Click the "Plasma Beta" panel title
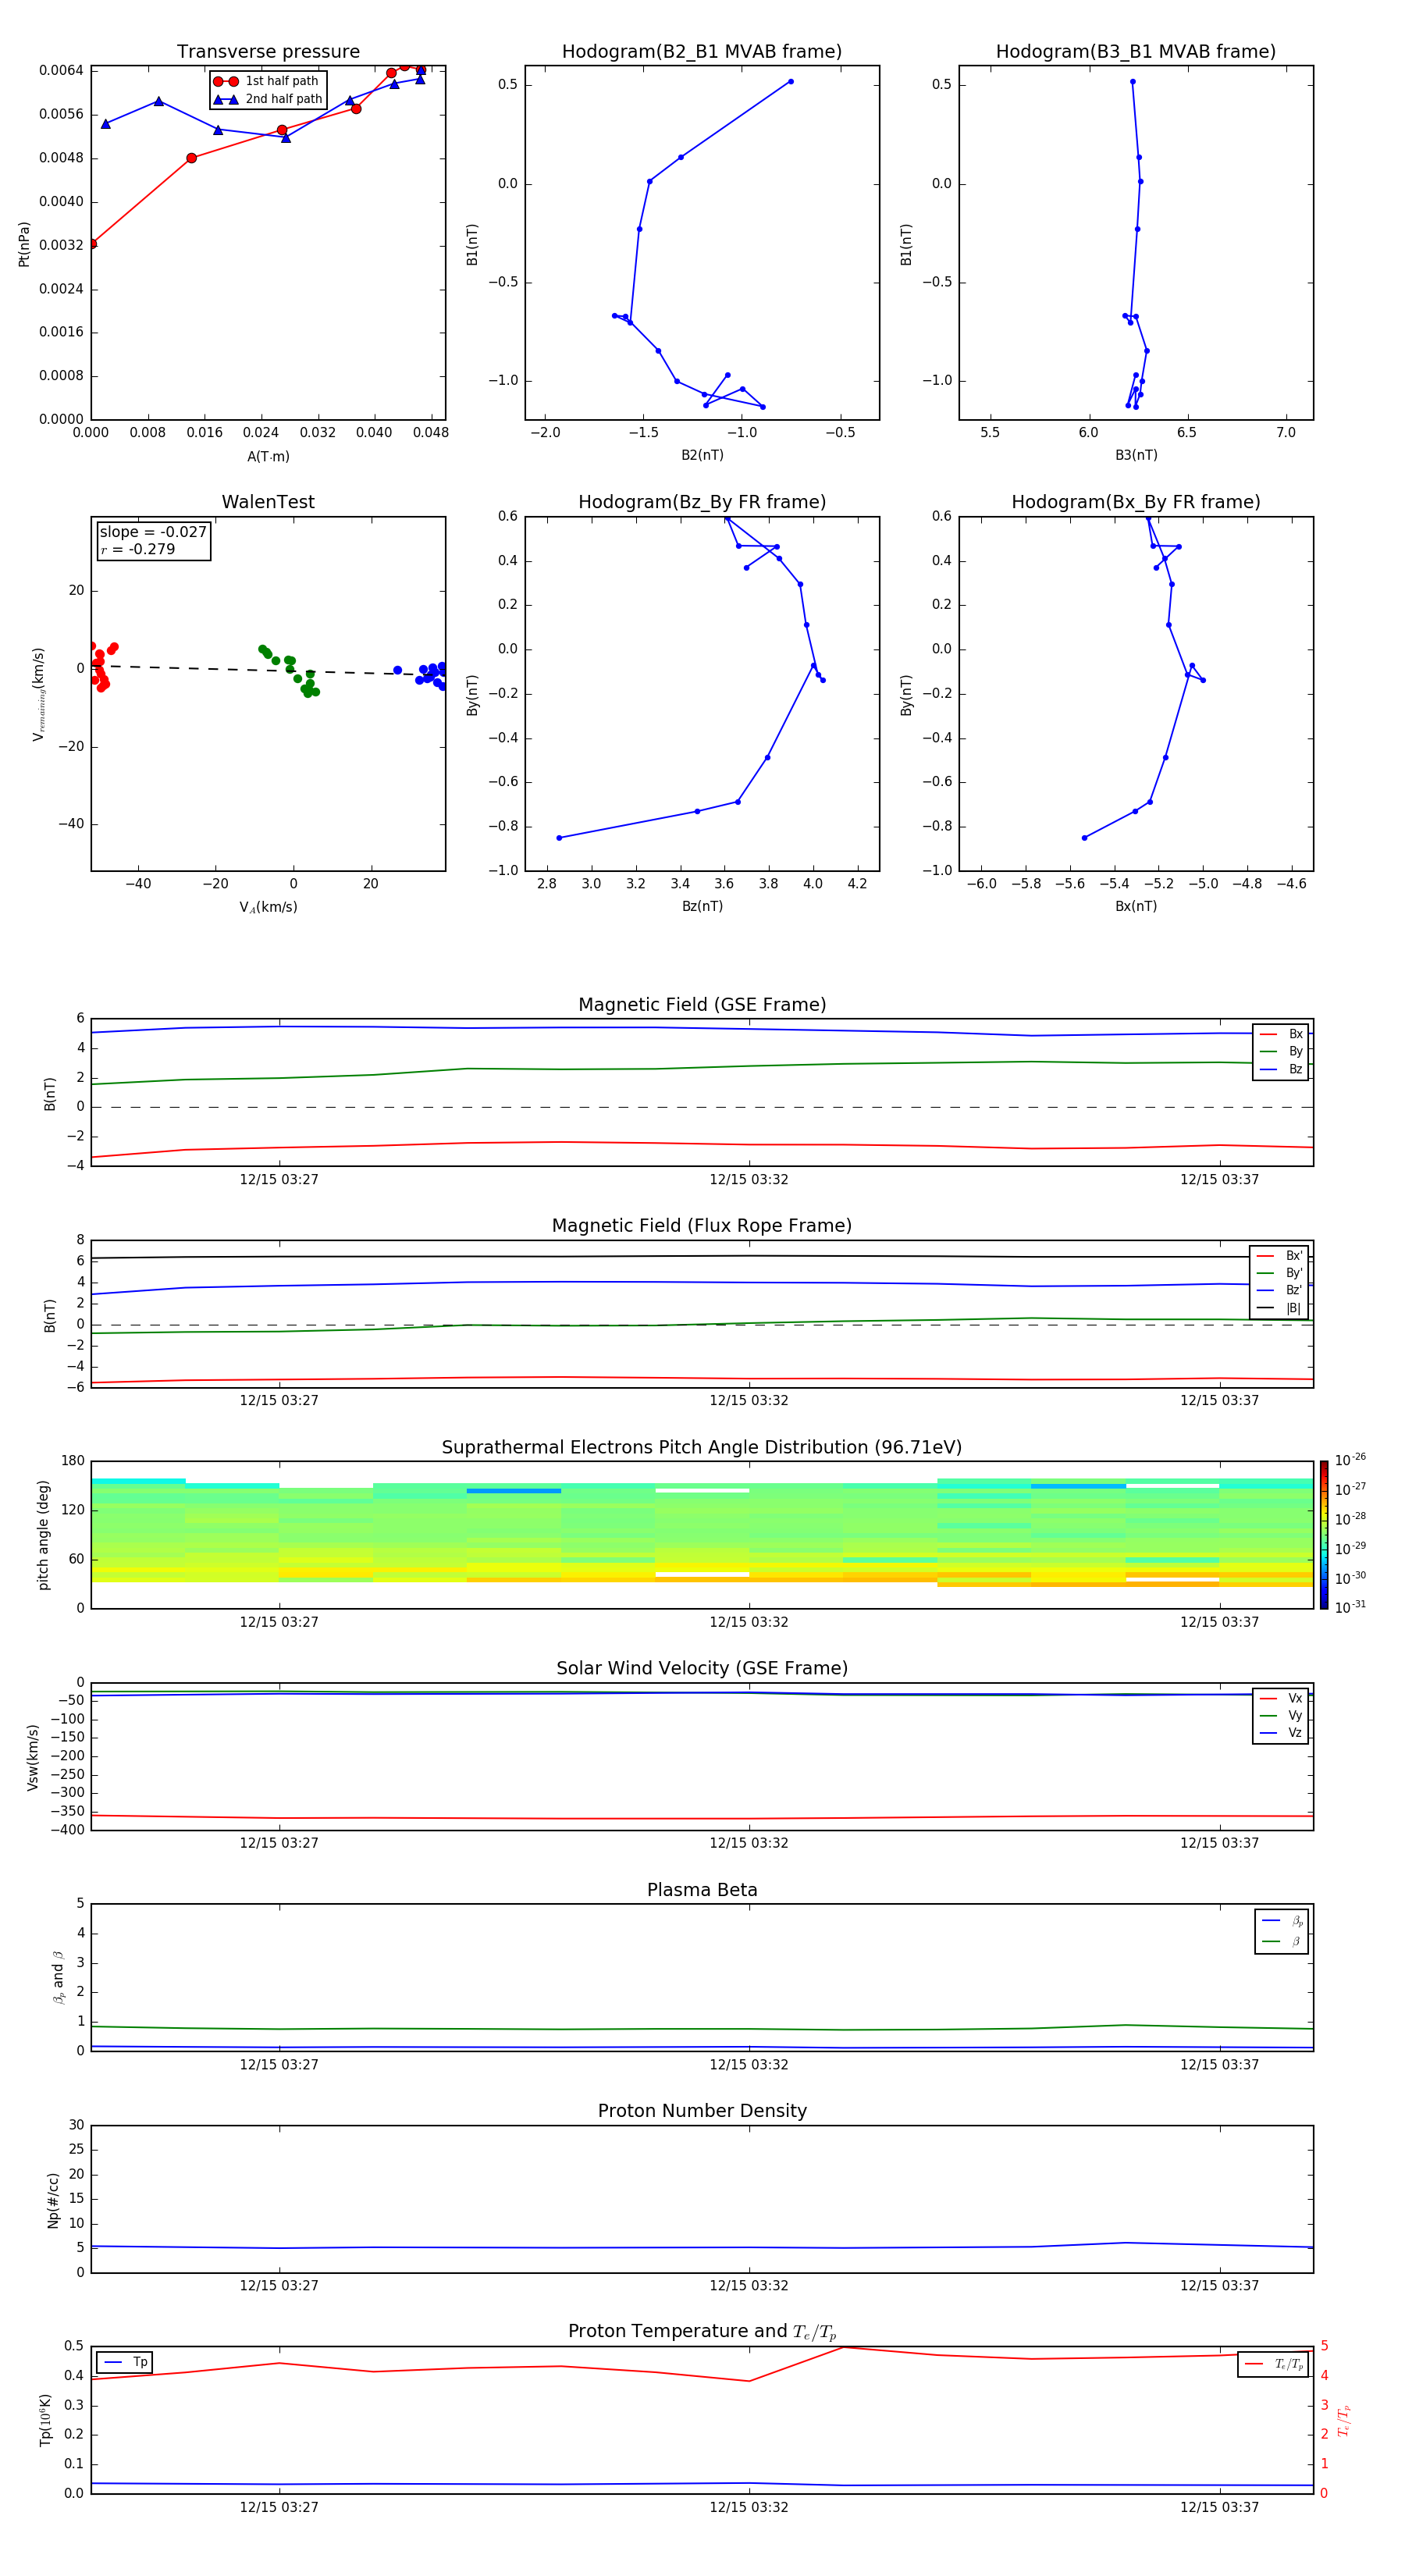1405x2576 pixels. point(702,1890)
